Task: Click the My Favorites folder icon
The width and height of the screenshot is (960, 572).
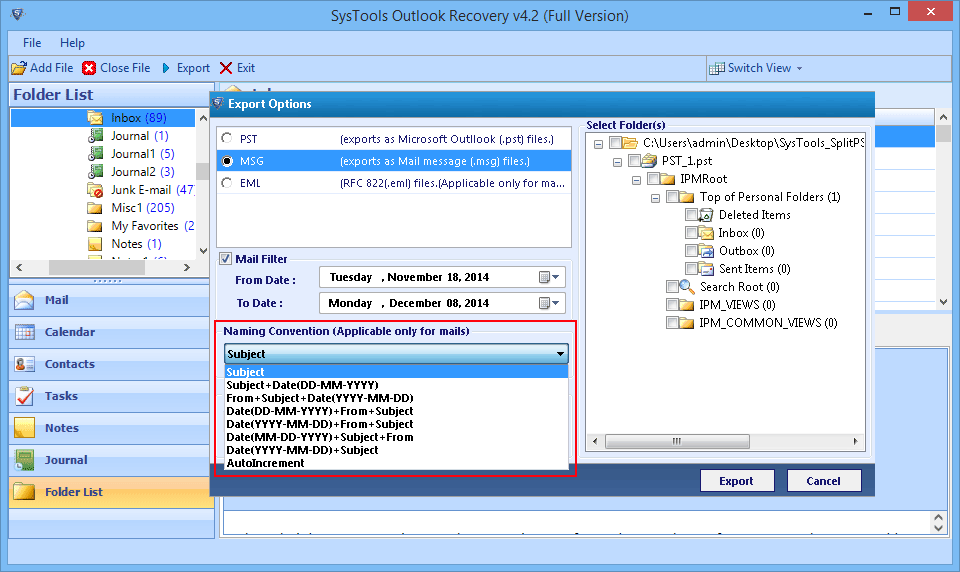Action: (x=95, y=226)
